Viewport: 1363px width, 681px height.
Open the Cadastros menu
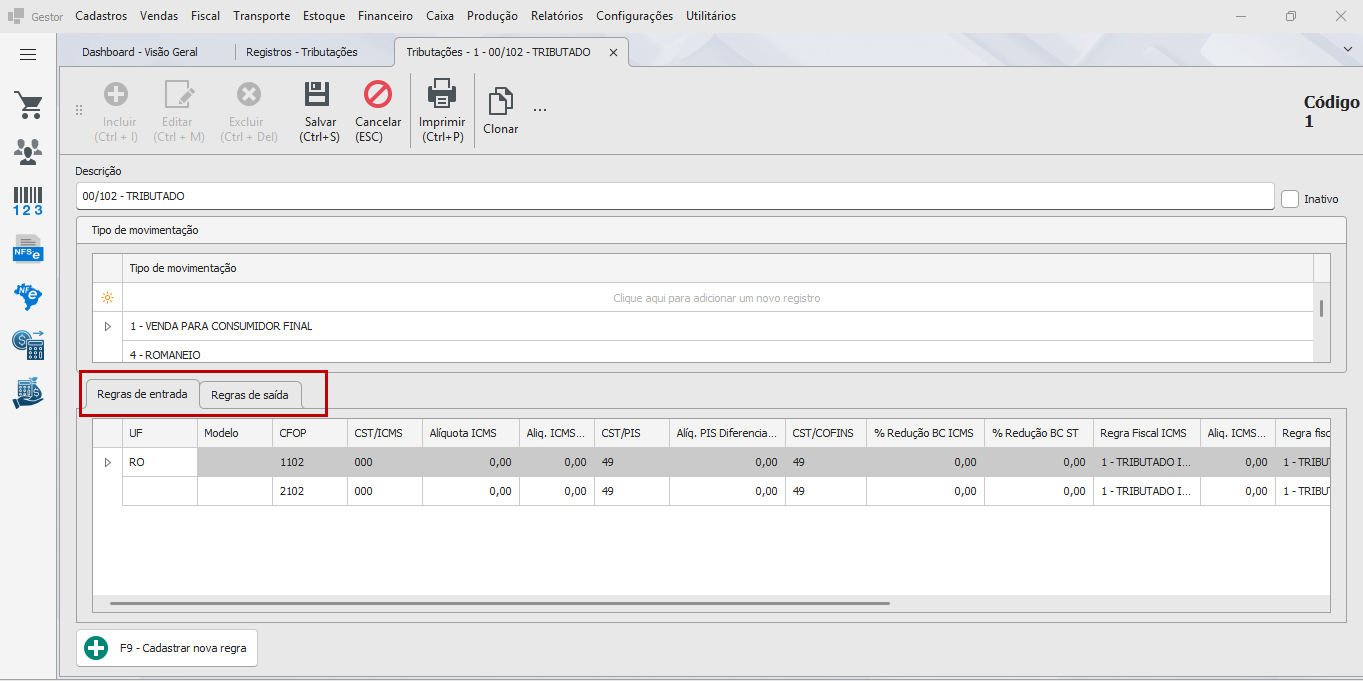pyautogui.click(x=101, y=16)
